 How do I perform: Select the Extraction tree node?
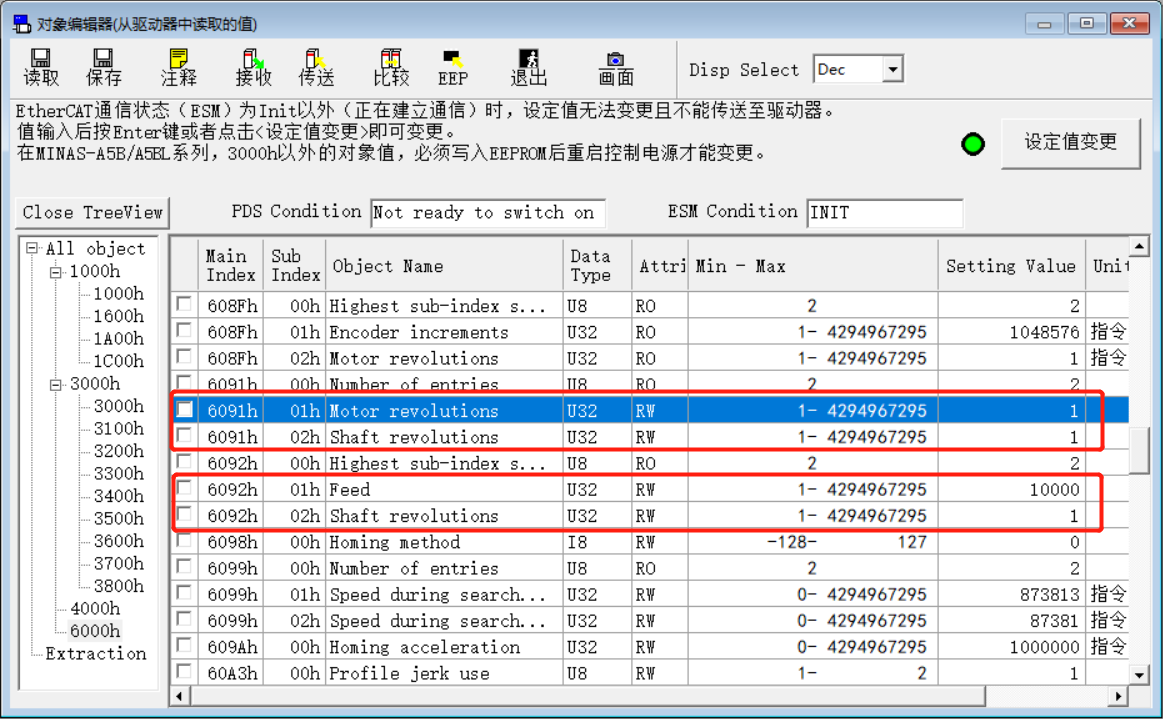pyautogui.click(x=96, y=654)
